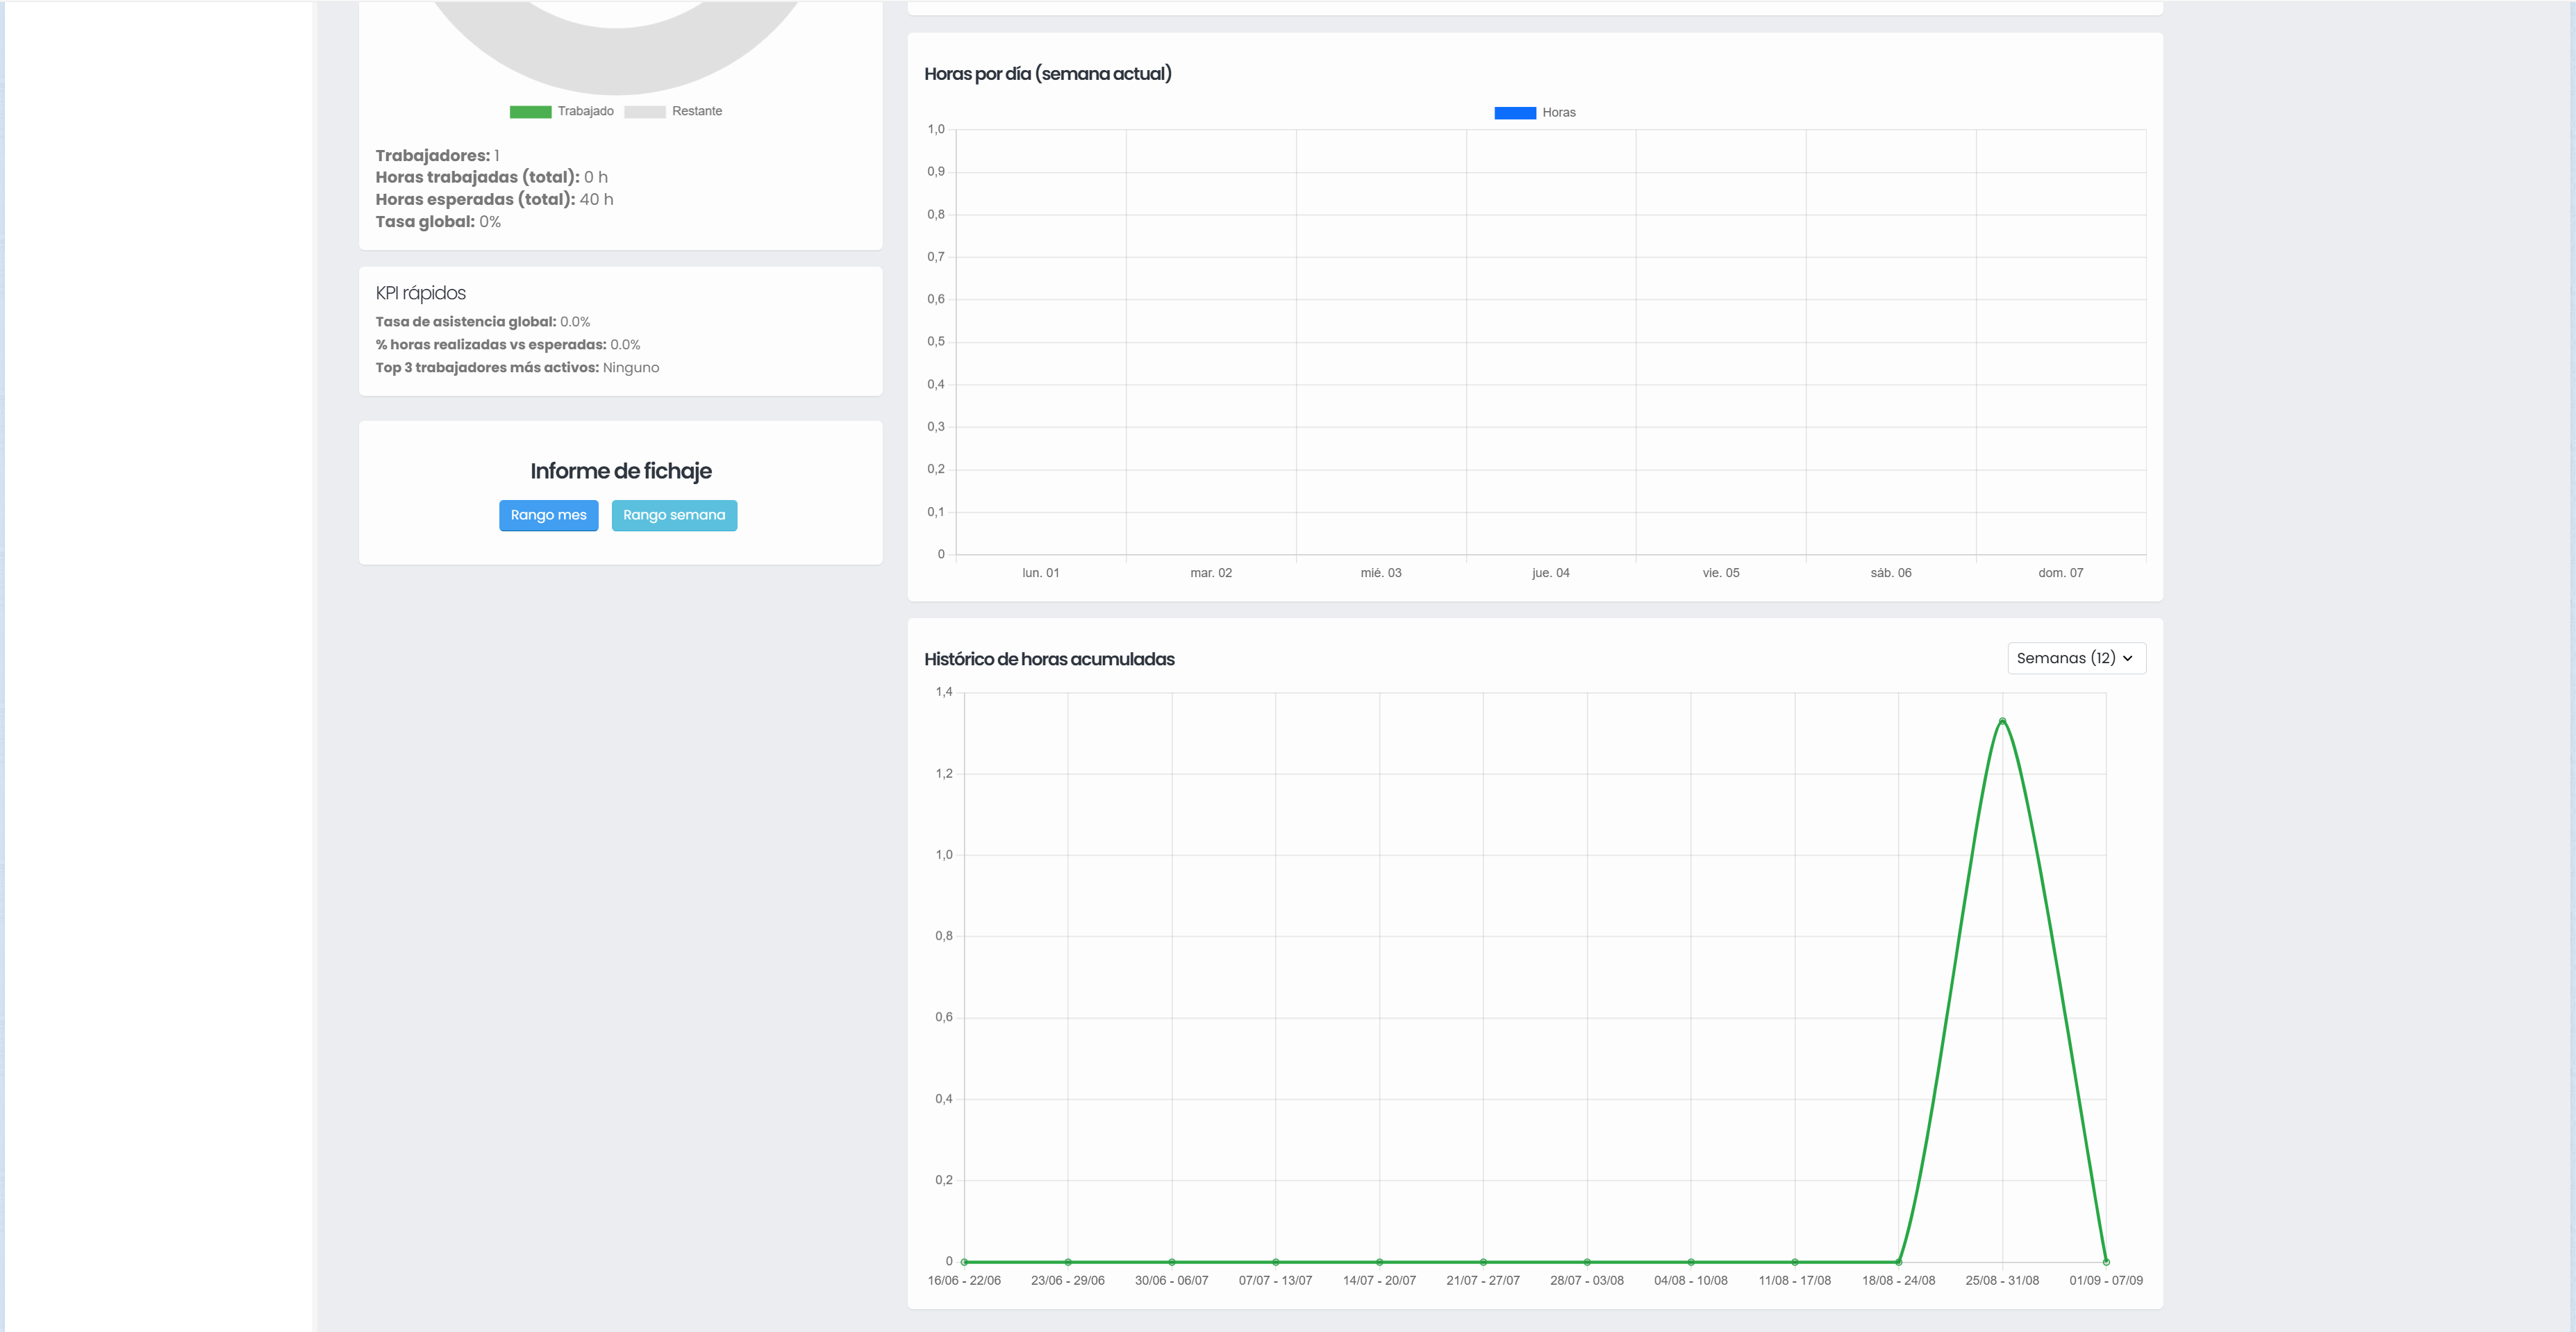Click the data point for week 01/09 - 07/09
Image resolution: width=2576 pixels, height=1332 pixels.
click(x=2106, y=1262)
